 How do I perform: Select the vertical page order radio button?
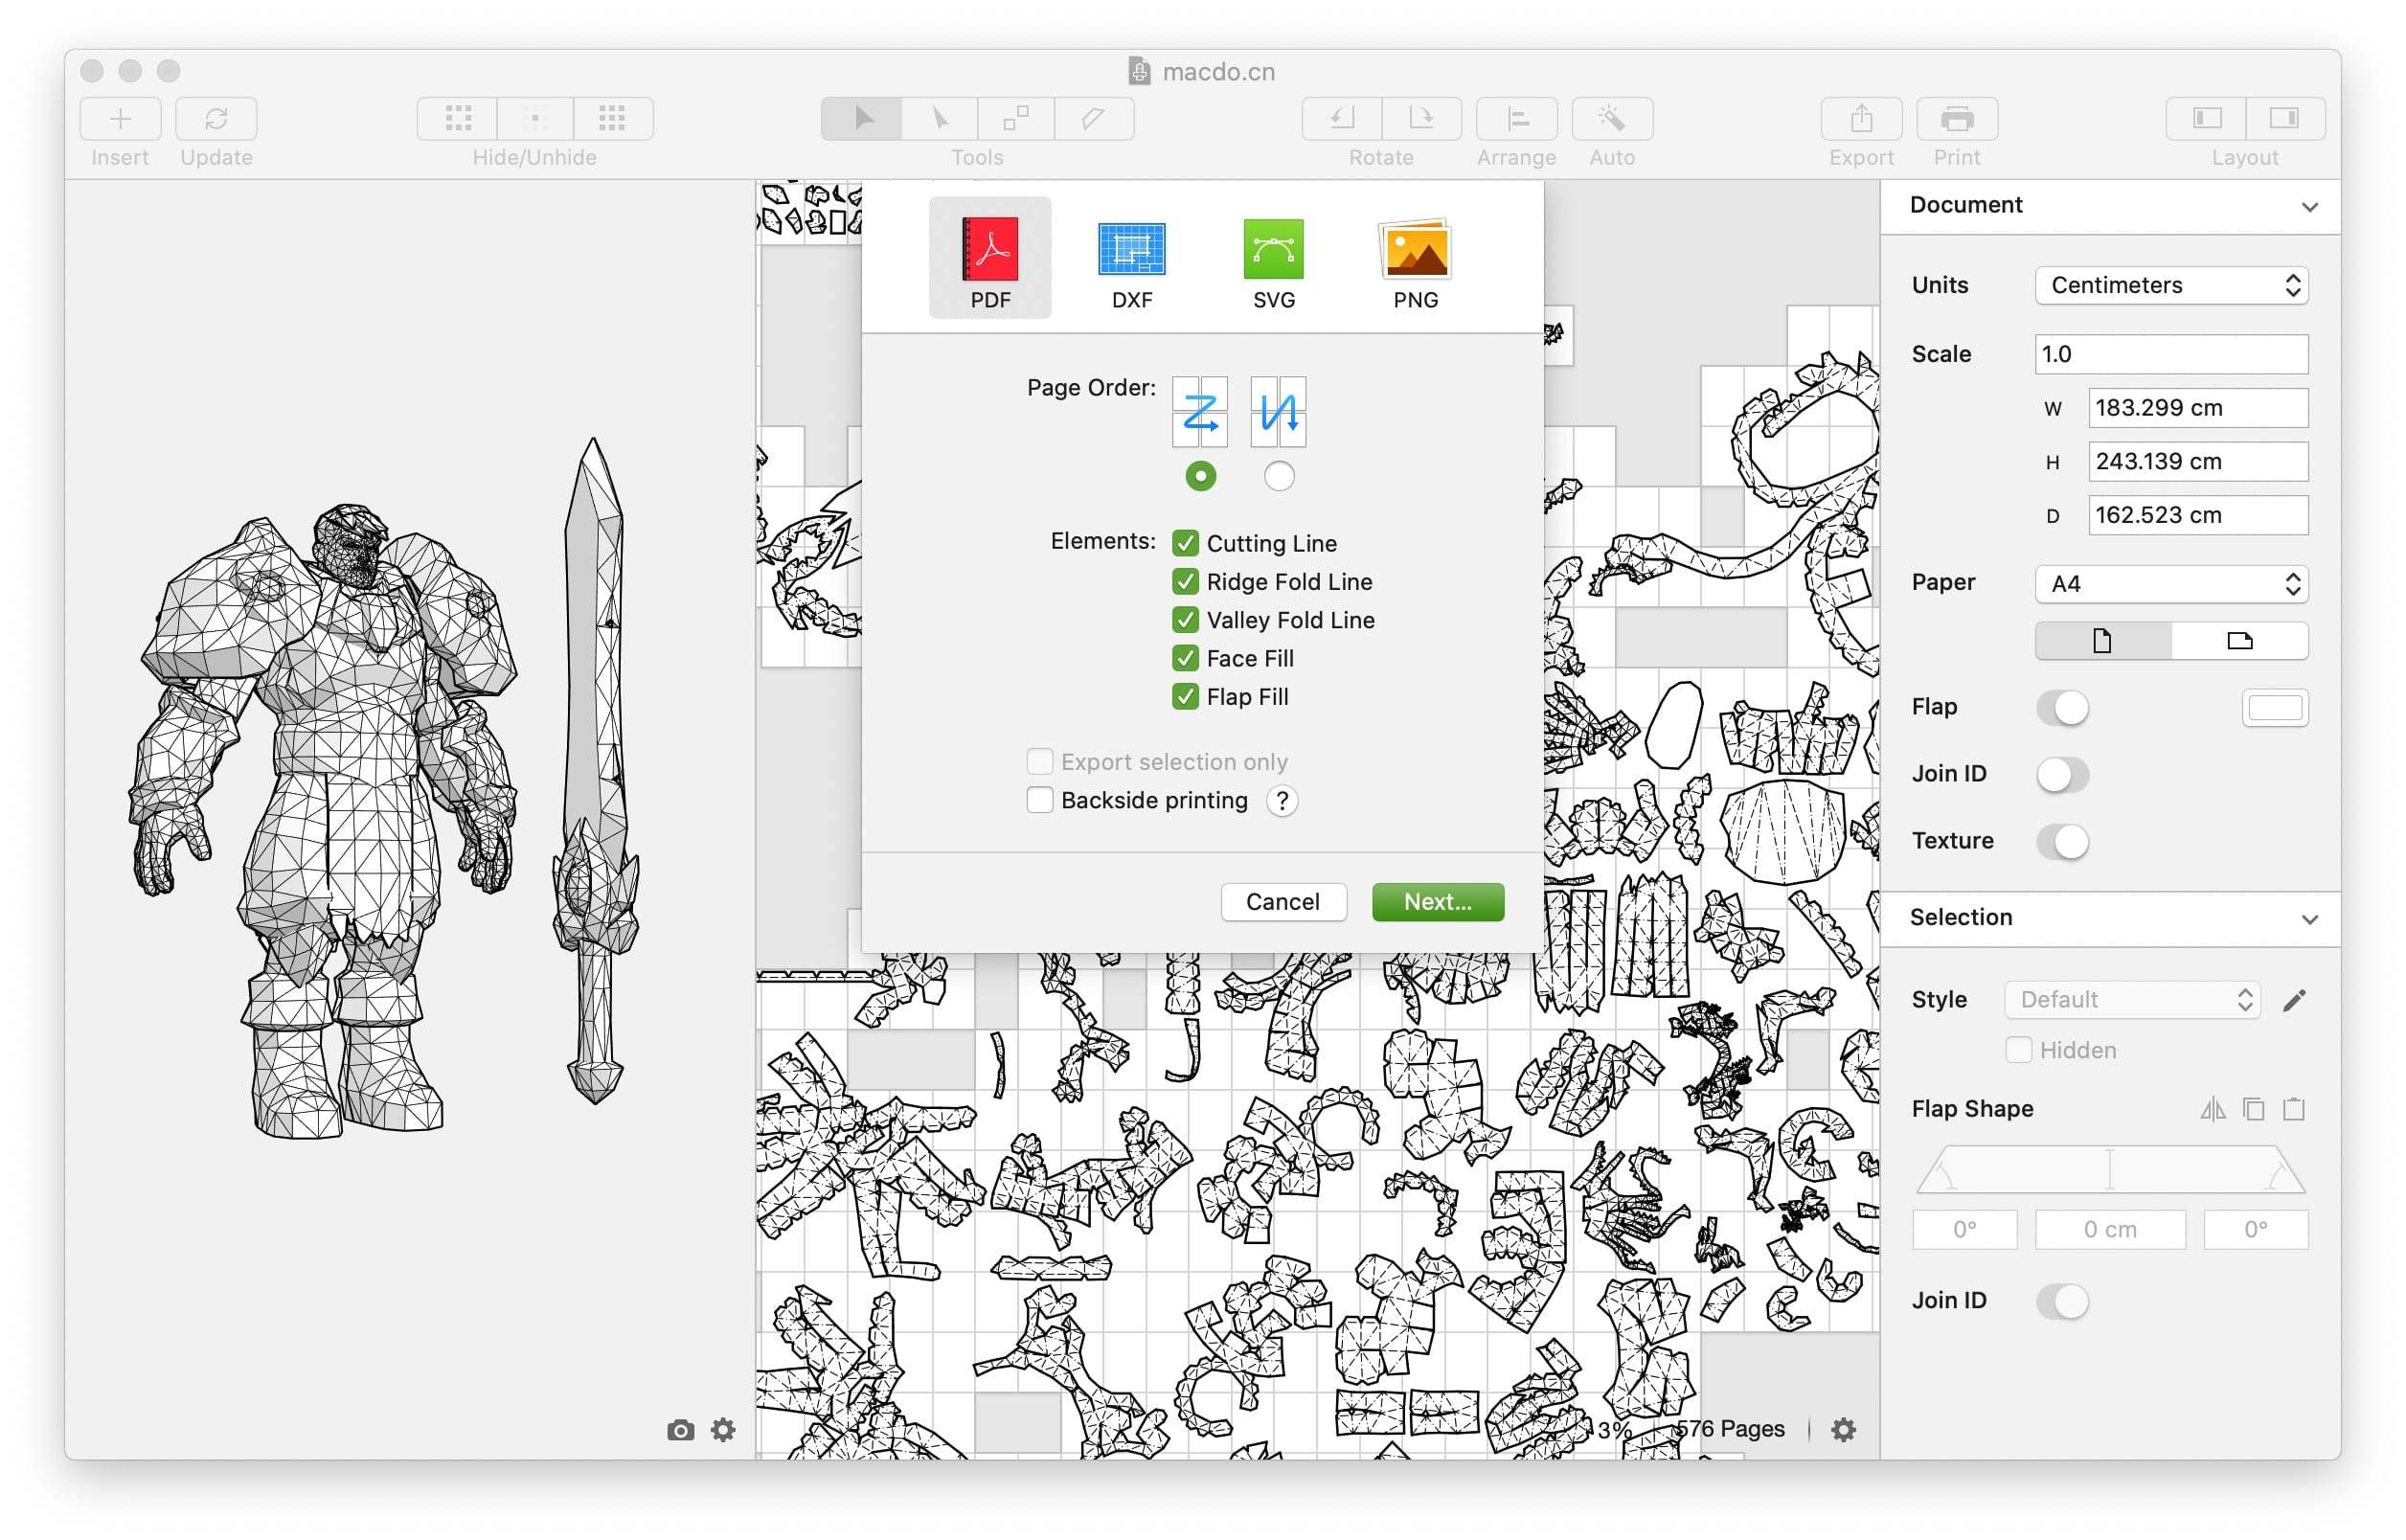click(1278, 476)
